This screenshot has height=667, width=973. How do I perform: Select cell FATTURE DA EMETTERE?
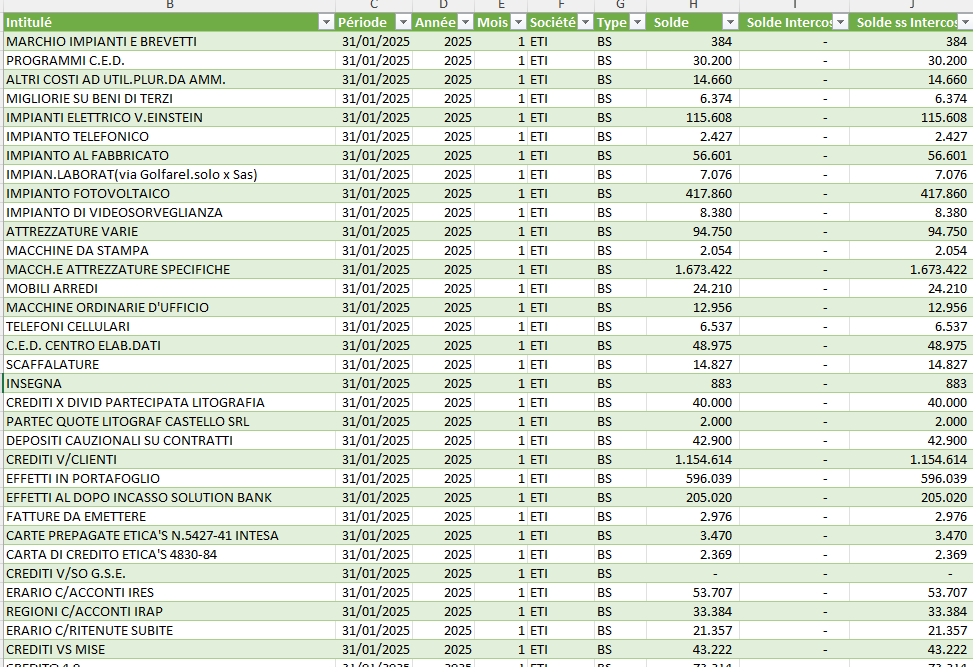[x=169, y=517]
